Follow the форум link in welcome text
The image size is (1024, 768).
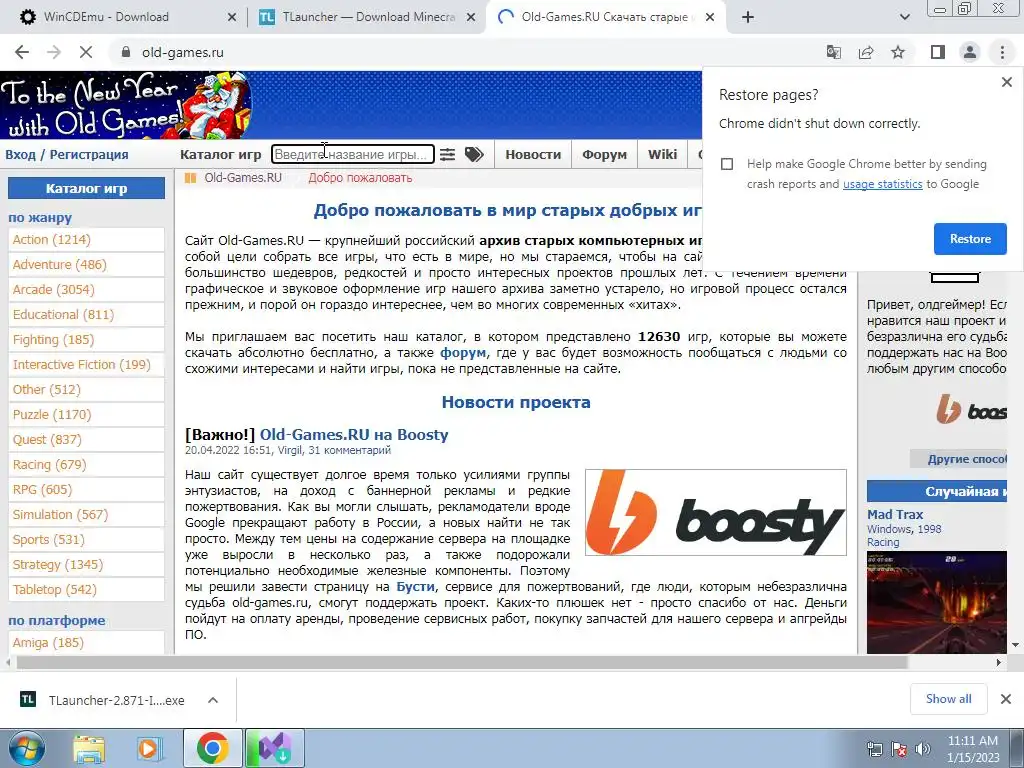coord(463,353)
